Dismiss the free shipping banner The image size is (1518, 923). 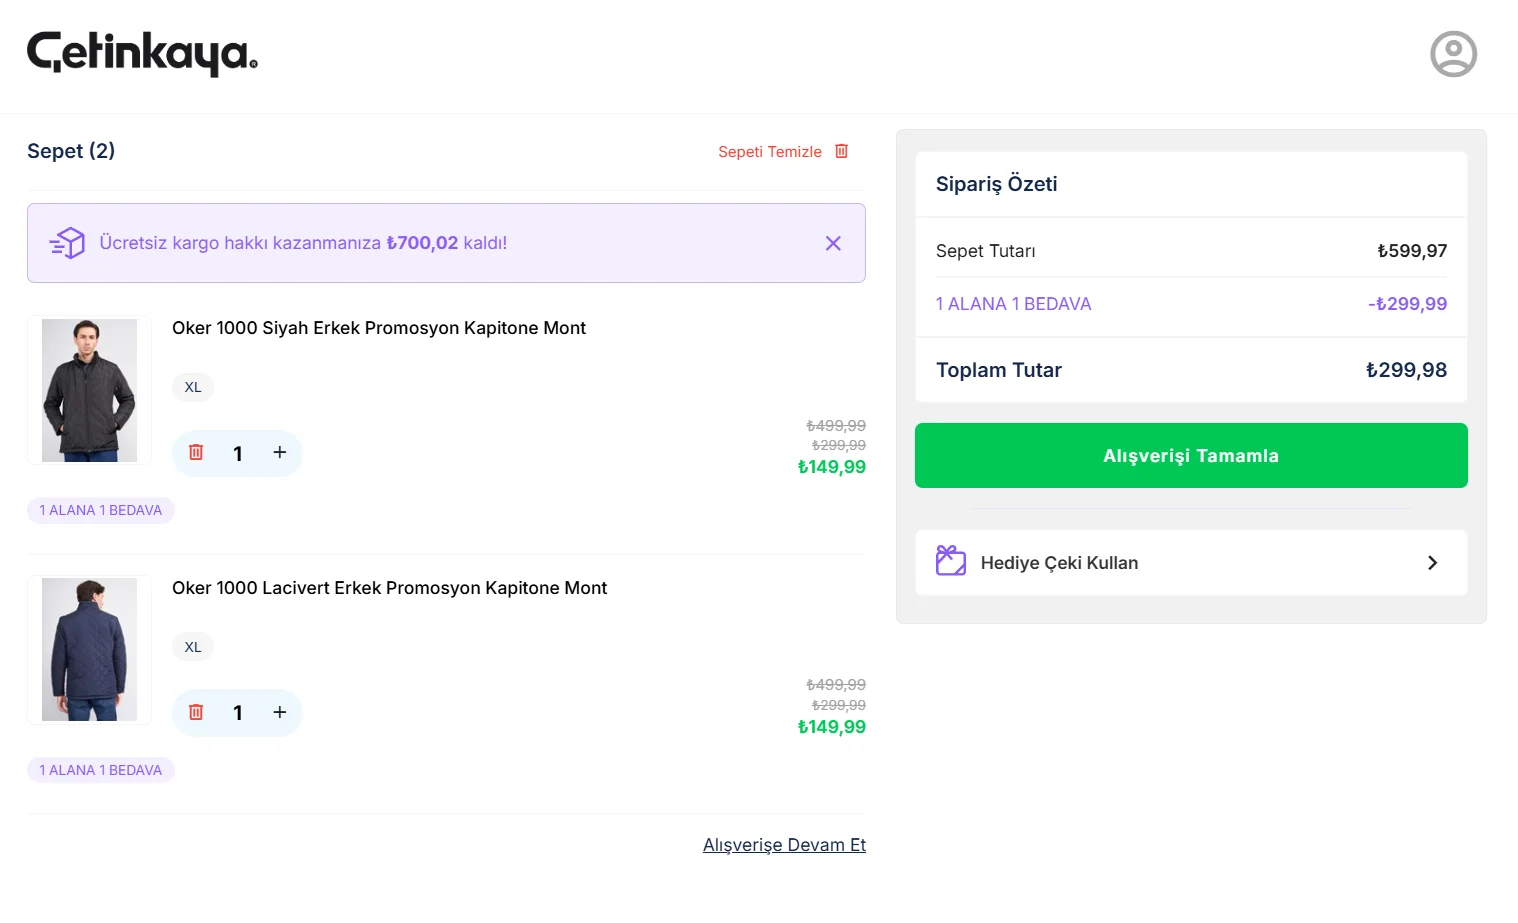pyautogui.click(x=833, y=243)
